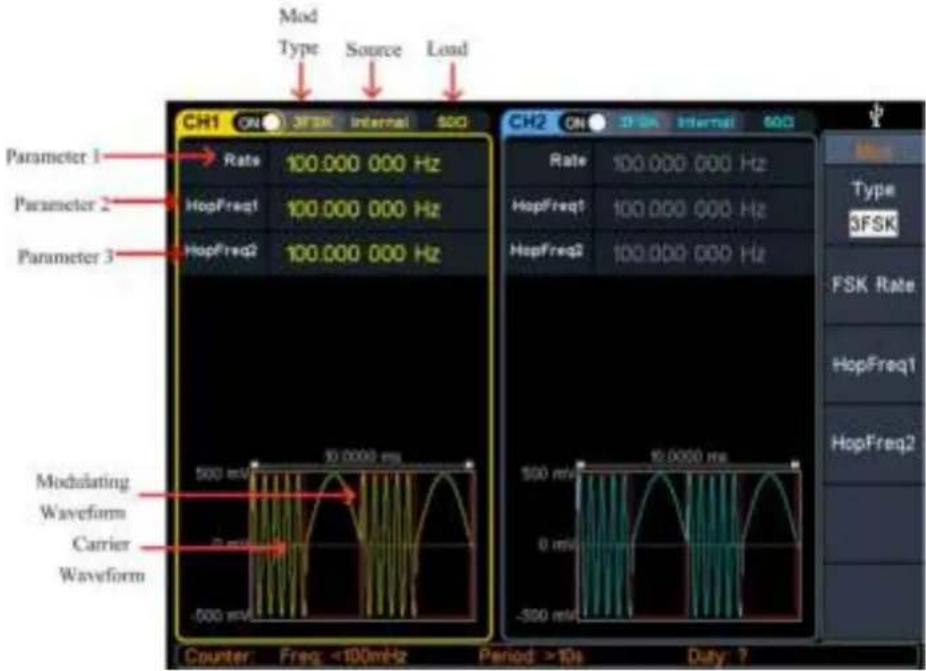
Task: Click the USB icon in top corner
Action: click(876, 115)
